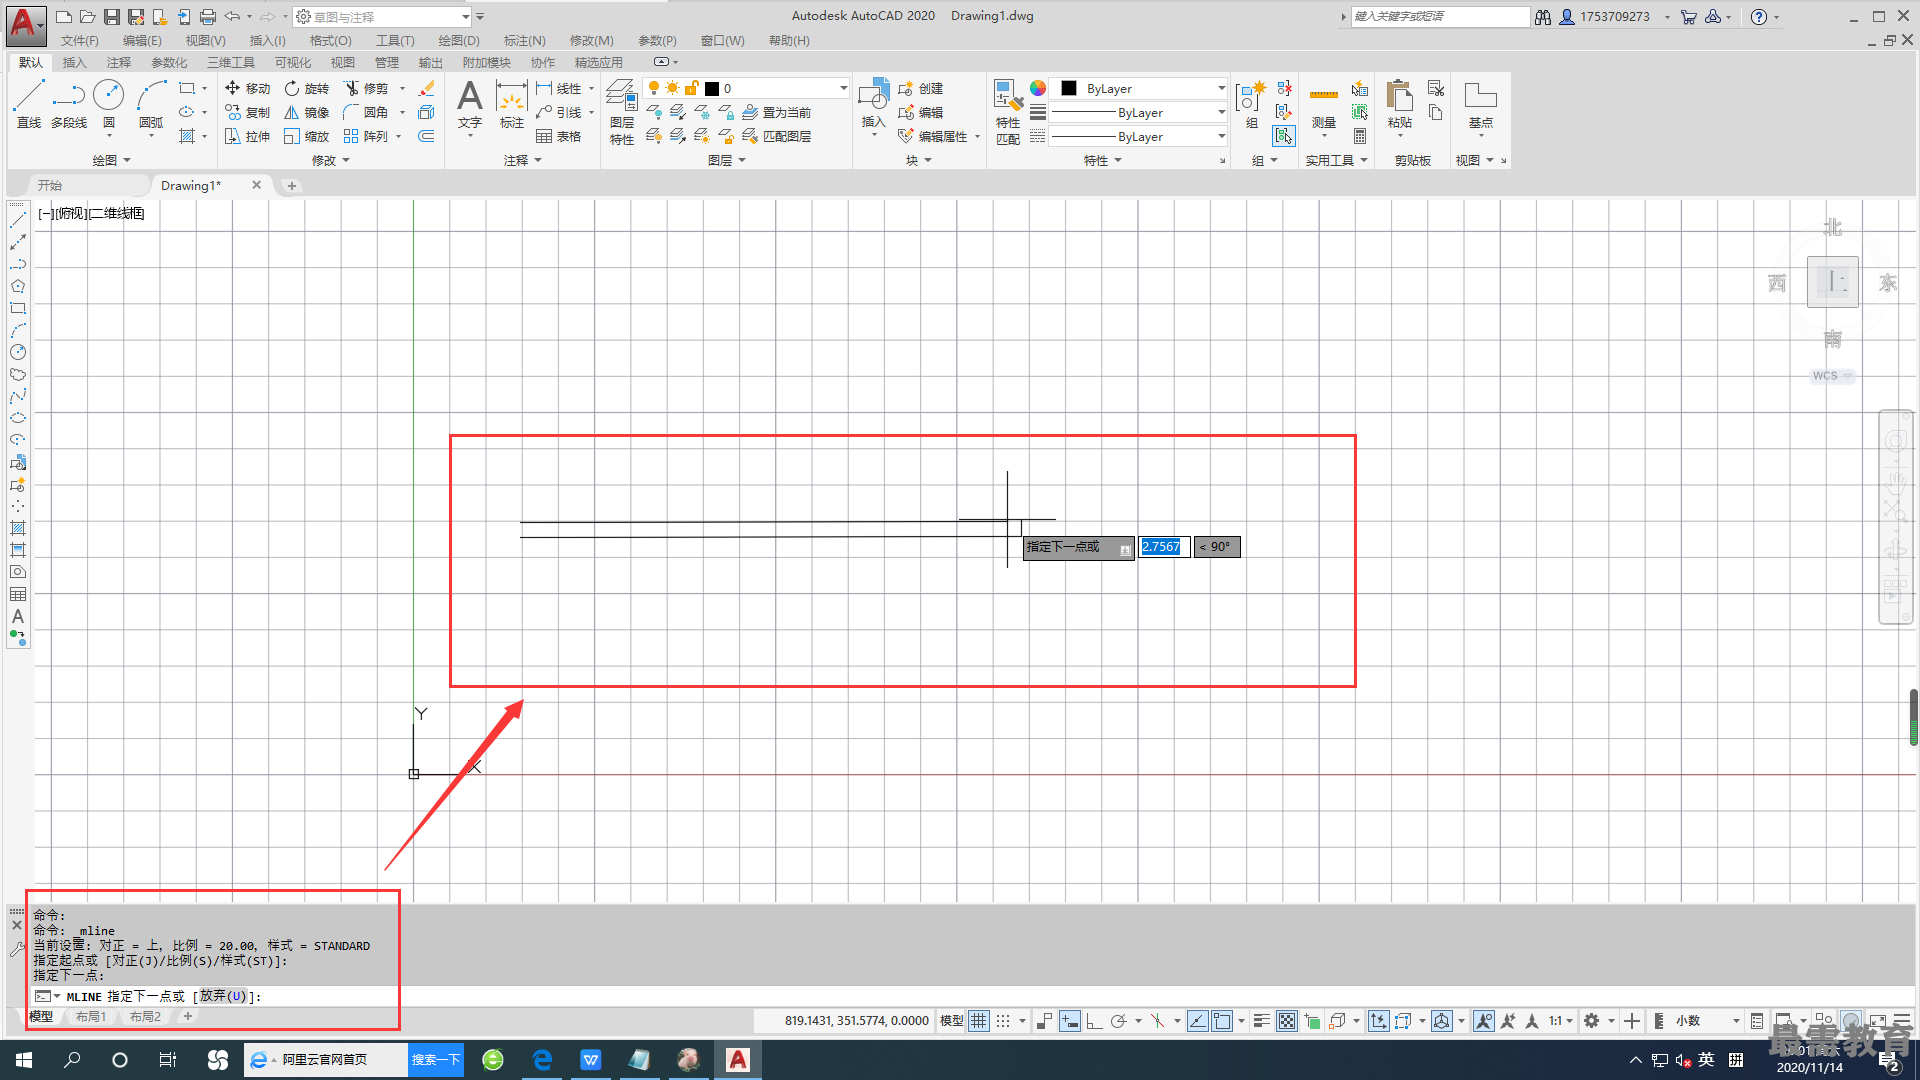This screenshot has width=1920, height=1080.
Task: Toggle ortho mode in the status bar
Action: (1094, 1021)
